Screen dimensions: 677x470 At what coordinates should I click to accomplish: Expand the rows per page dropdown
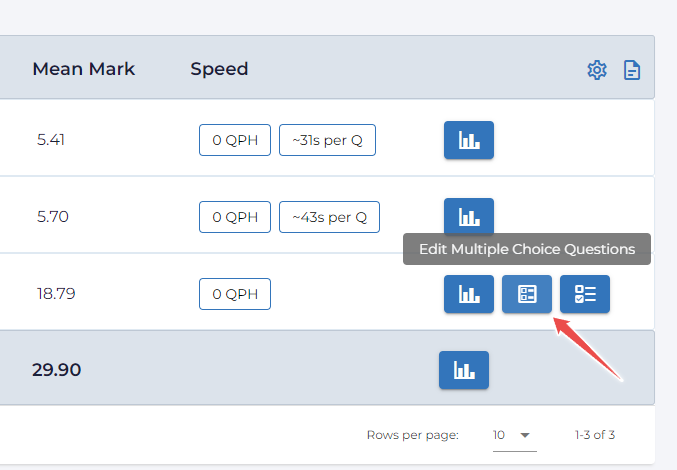point(515,435)
